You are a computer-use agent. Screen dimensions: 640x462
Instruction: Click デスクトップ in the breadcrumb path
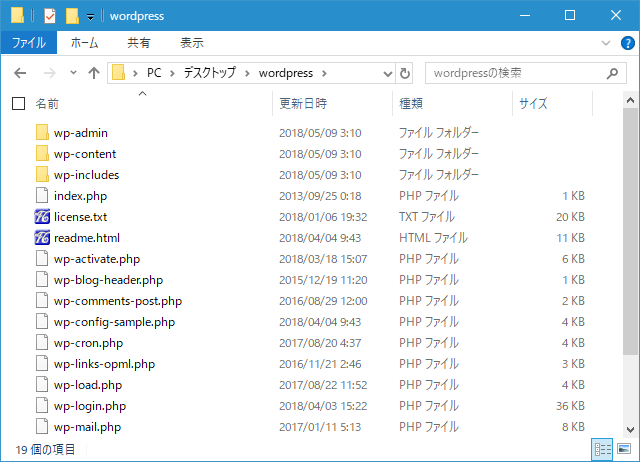(x=209, y=73)
